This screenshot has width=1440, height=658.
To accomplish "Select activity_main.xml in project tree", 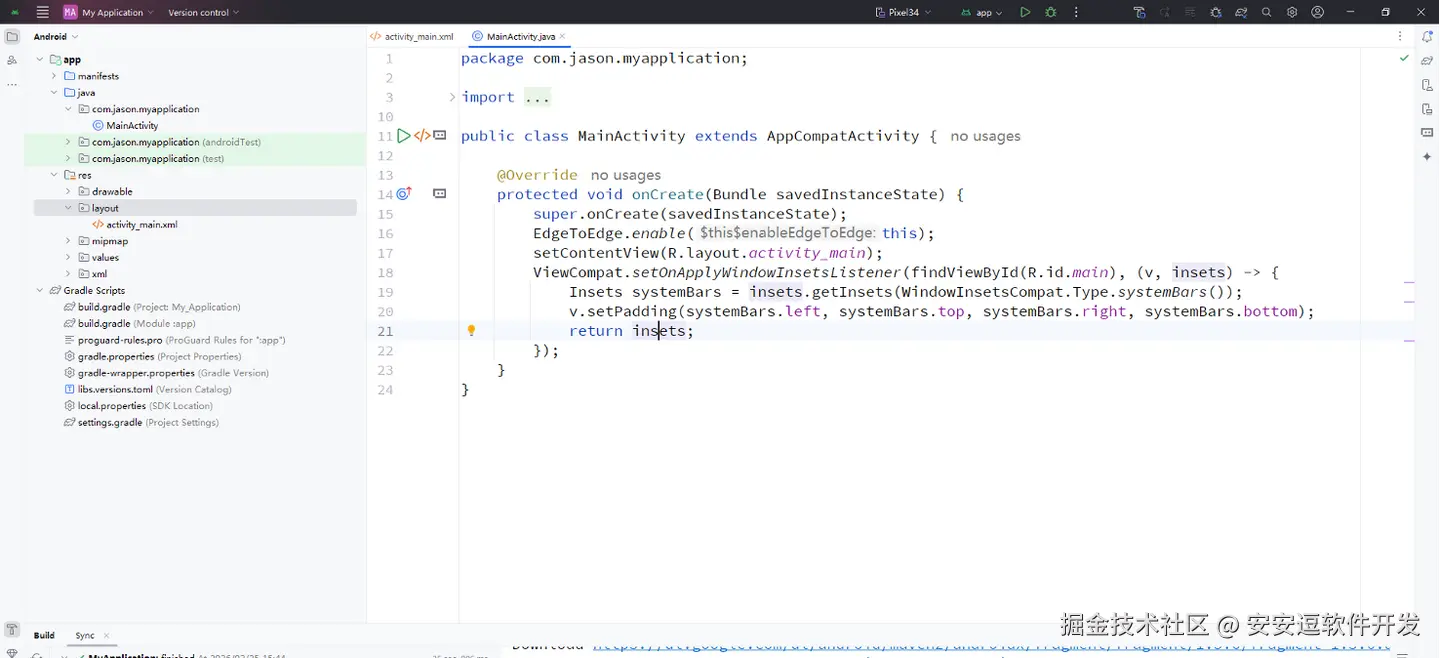I will [x=142, y=225].
